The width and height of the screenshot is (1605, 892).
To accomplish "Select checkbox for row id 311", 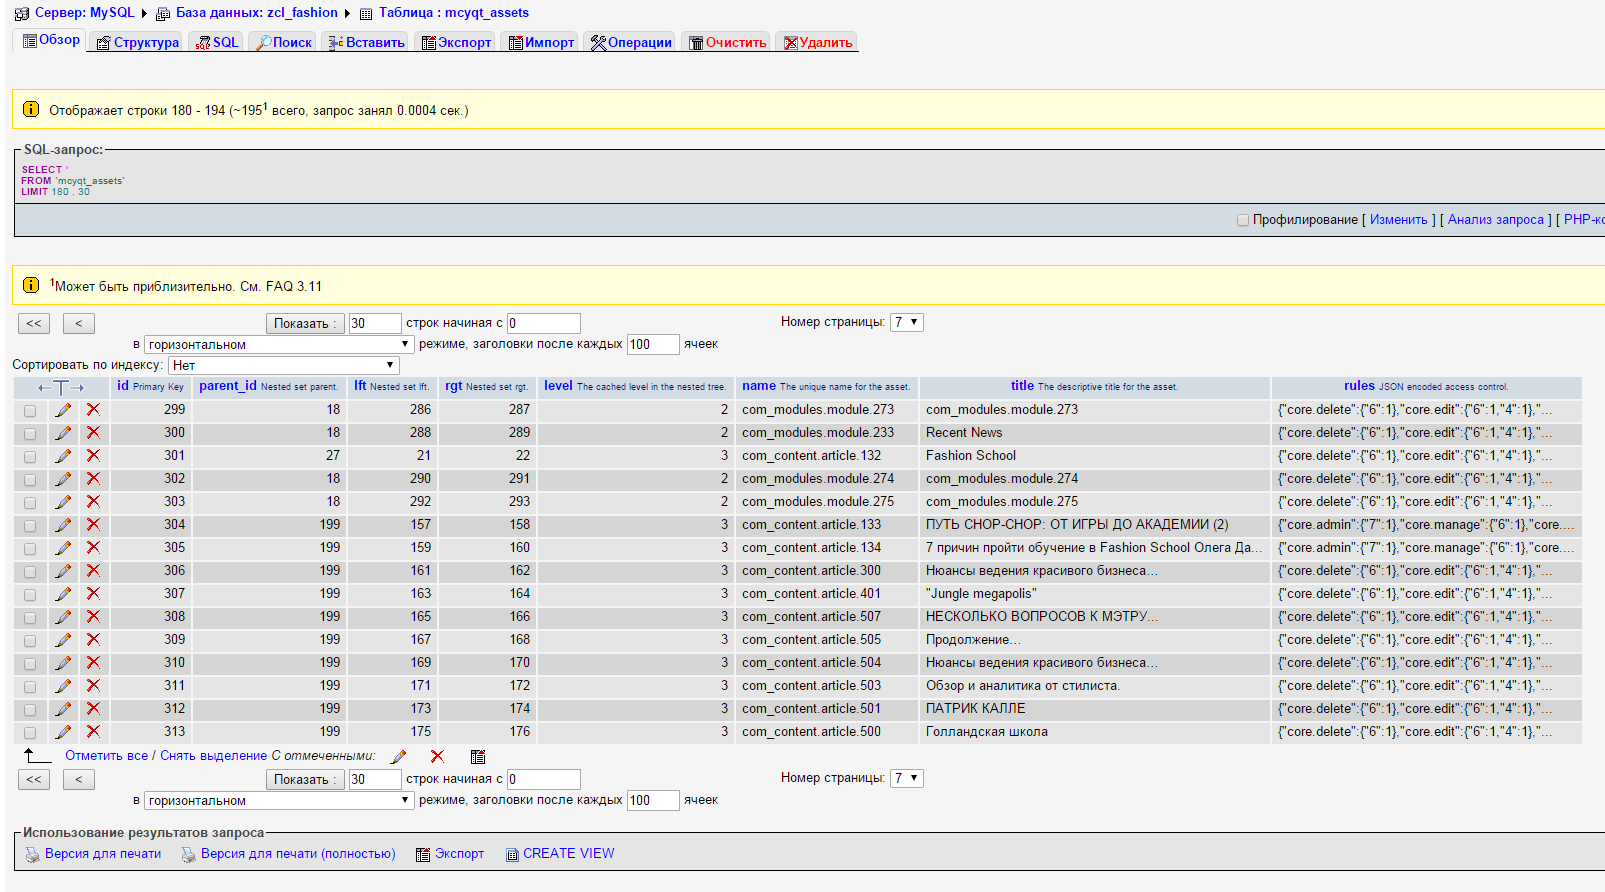I will 30,687.
